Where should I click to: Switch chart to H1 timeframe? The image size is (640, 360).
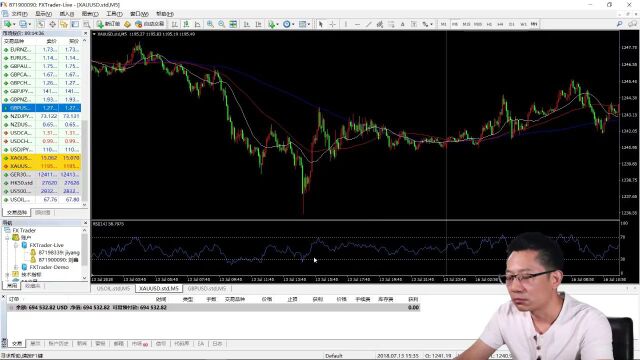point(489,24)
